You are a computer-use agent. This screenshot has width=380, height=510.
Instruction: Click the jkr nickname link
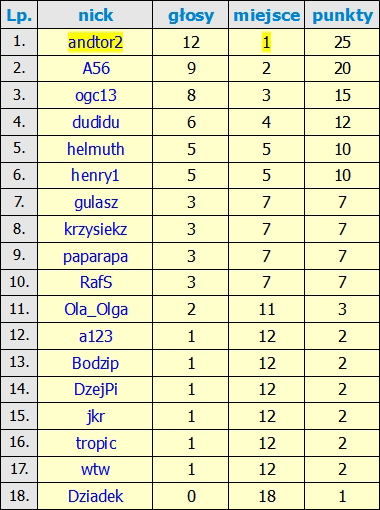(x=96, y=417)
